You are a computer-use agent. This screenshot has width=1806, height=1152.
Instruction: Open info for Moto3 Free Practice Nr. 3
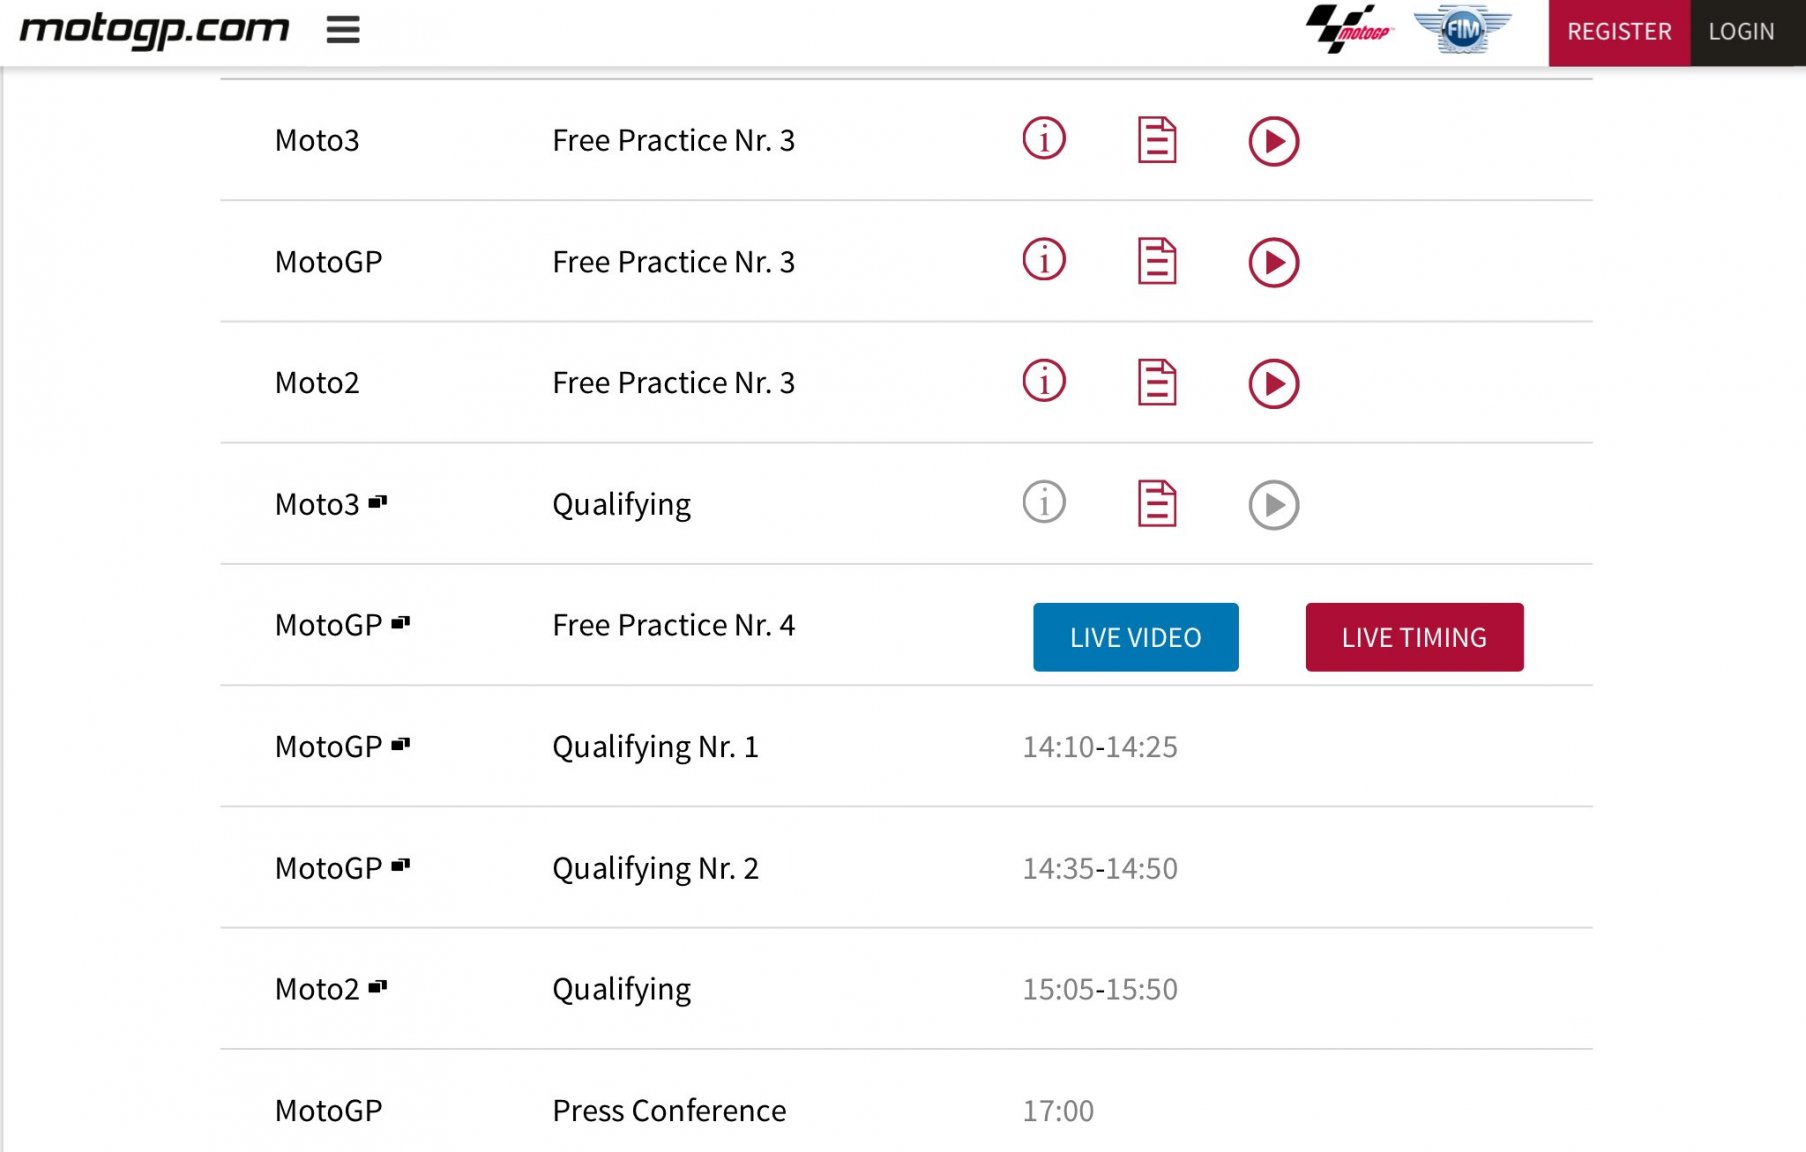coord(1044,138)
